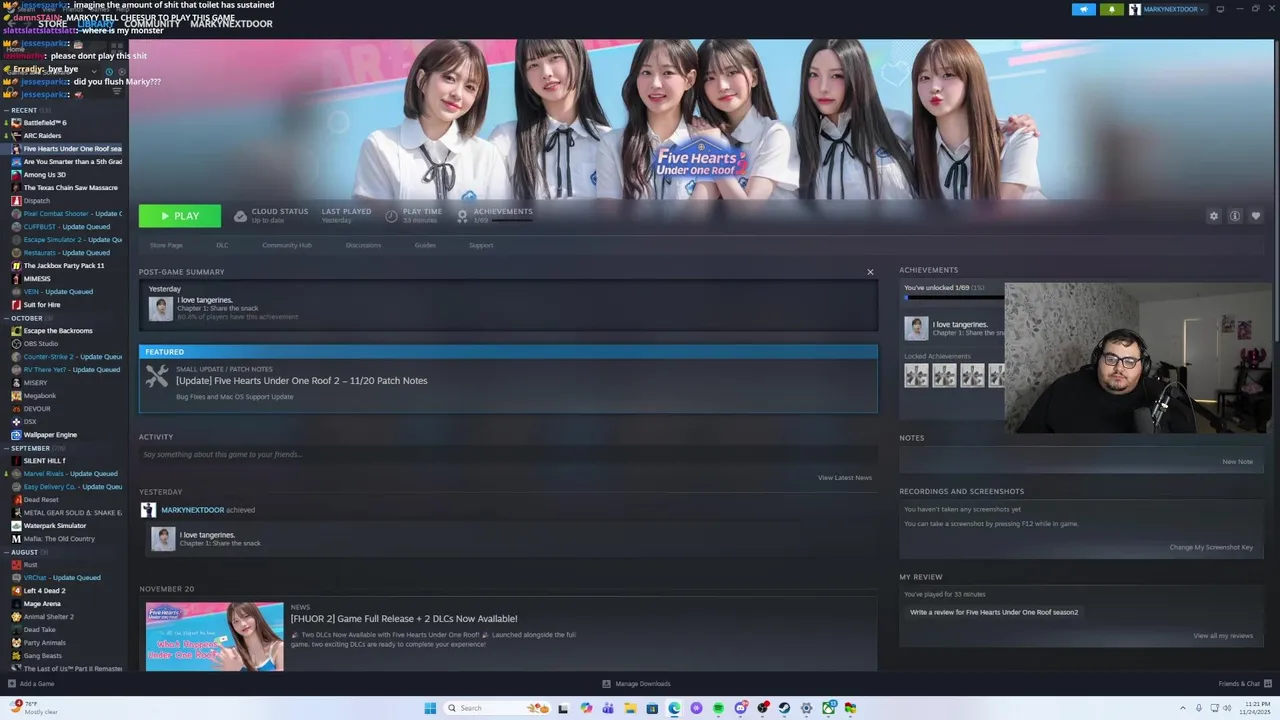Open the announcements megaphone icon
The width and height of the screenshot is (1280, 720).
click(x=1084, y=9)
